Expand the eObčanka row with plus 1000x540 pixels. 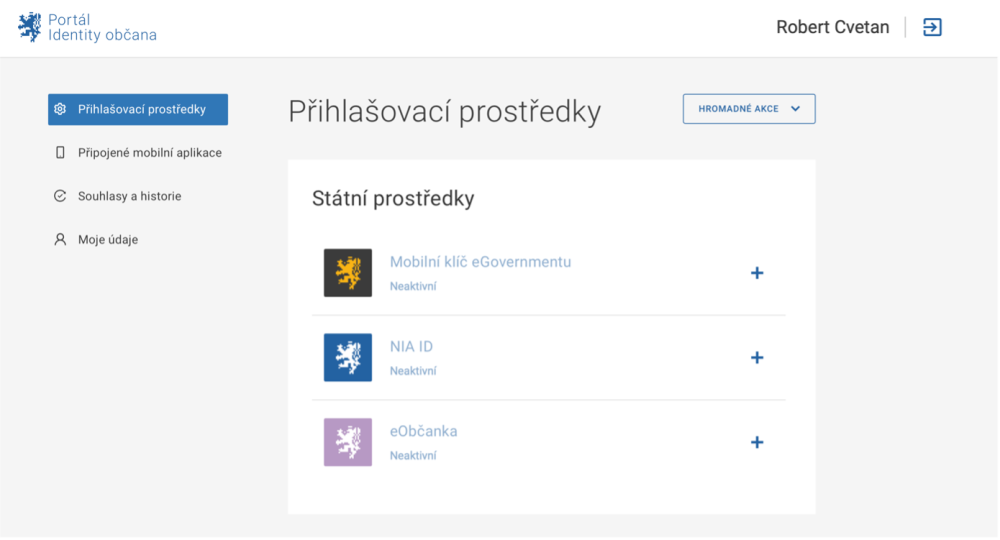(x=757, y=442)
